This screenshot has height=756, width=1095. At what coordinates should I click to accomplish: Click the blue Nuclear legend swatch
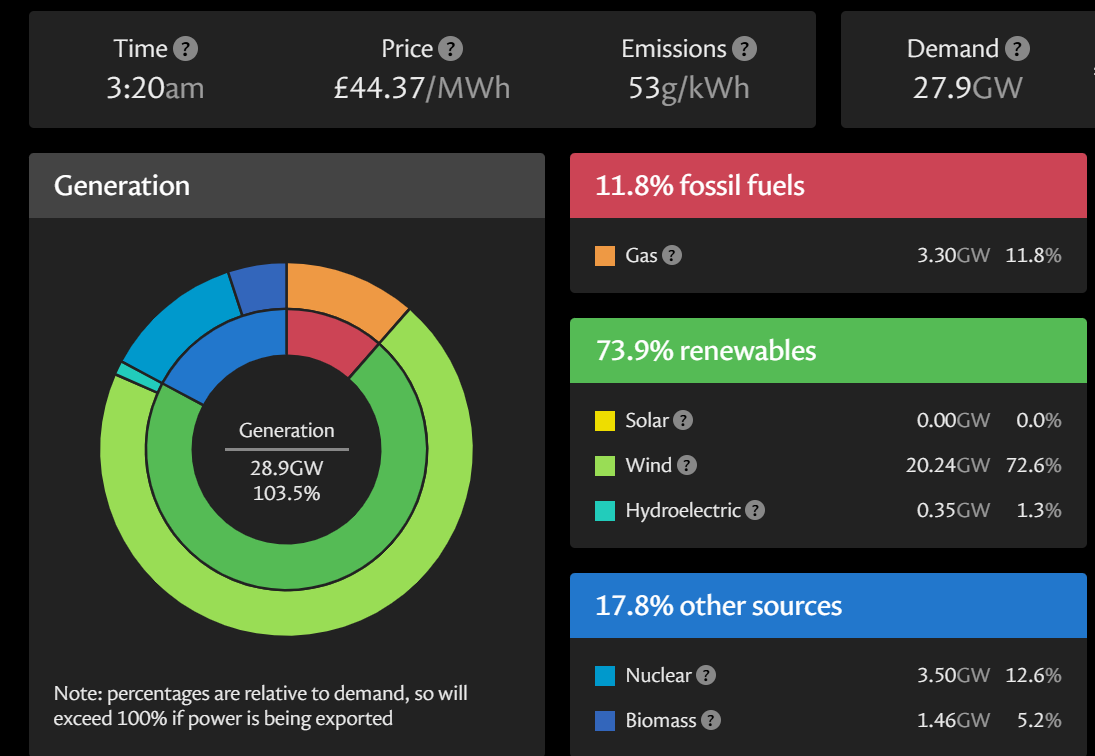[x=605, y=676]
